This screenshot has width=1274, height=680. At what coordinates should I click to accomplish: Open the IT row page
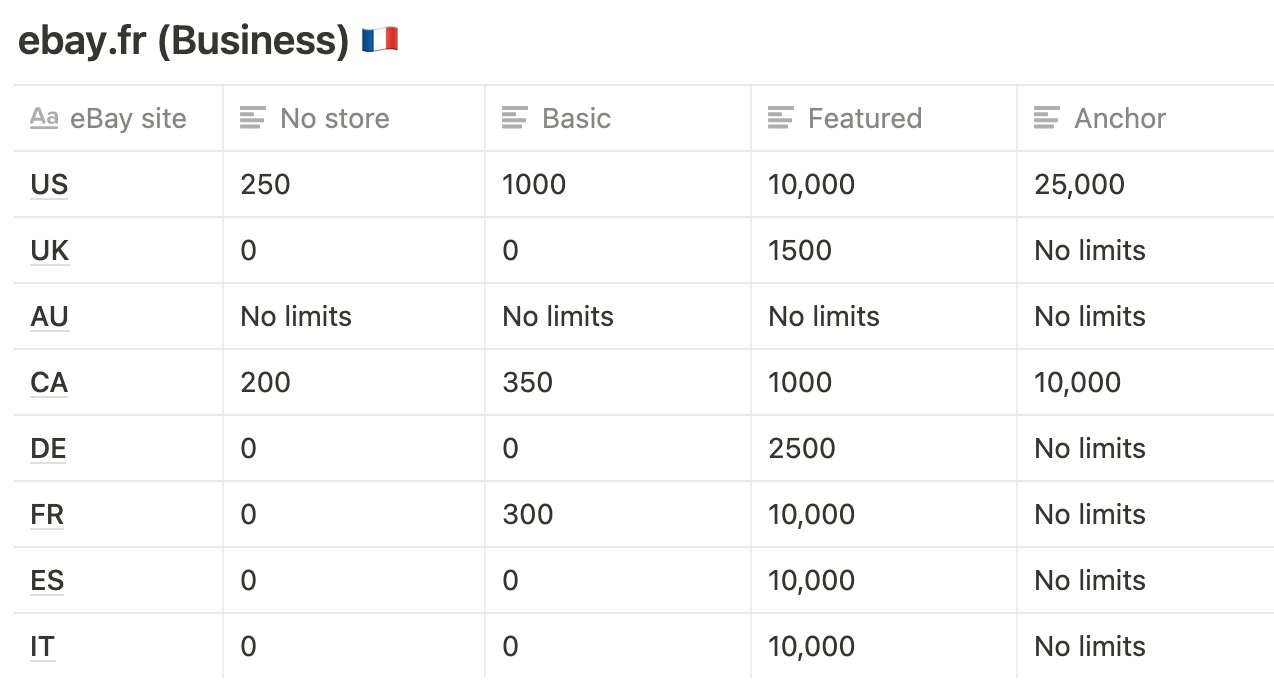coord(42,647)
